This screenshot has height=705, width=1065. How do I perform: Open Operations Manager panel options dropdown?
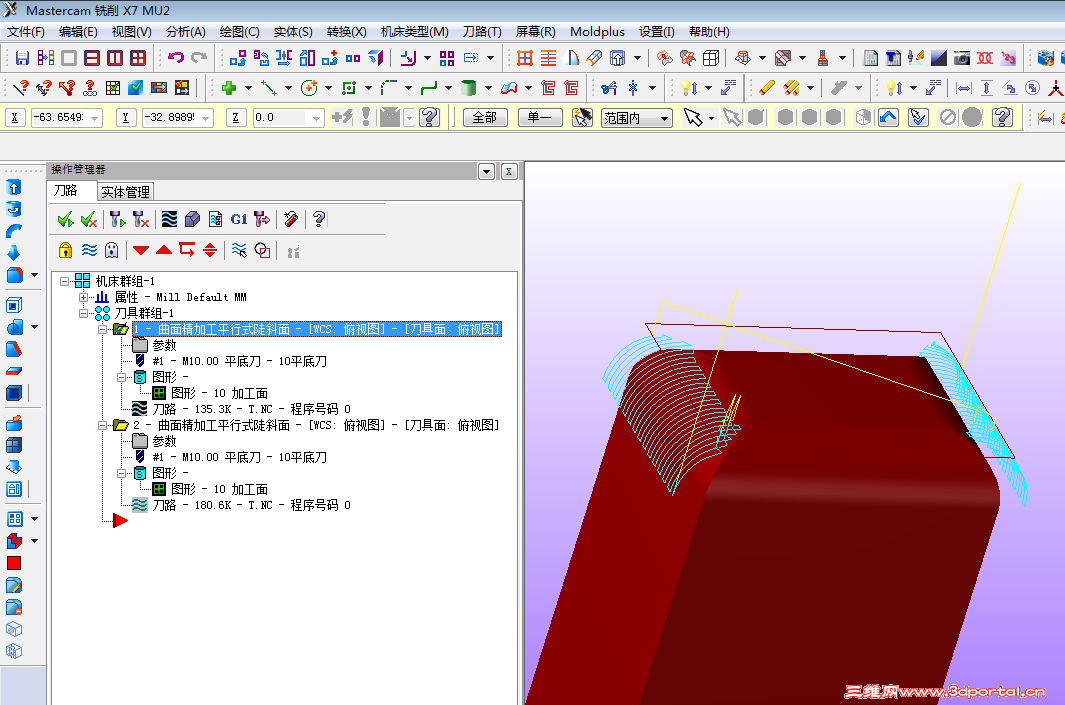(x=486, y=171)
